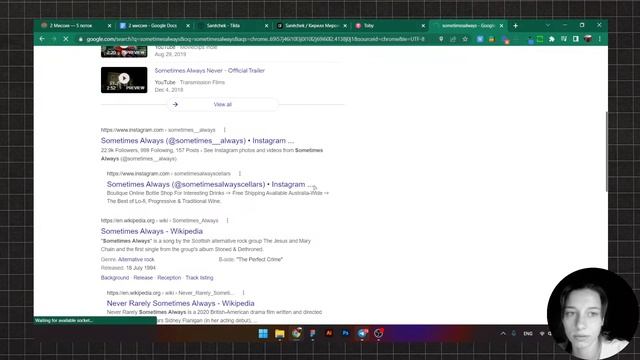Click 'Alternative rock' genre text
Image resolution: width=640 pixels, height=360 pixels.
(136, 259)
